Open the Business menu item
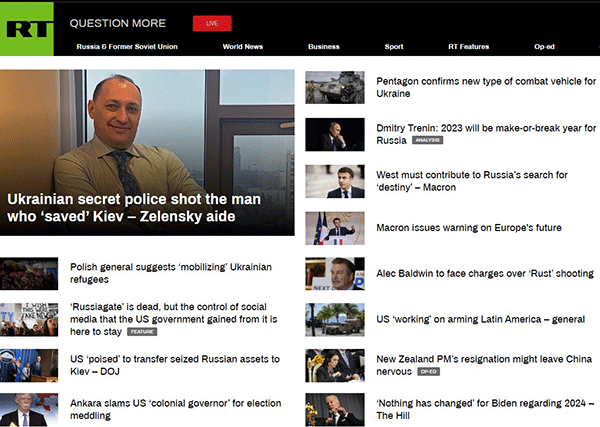 pyautogui.click(x=324, y=47)
